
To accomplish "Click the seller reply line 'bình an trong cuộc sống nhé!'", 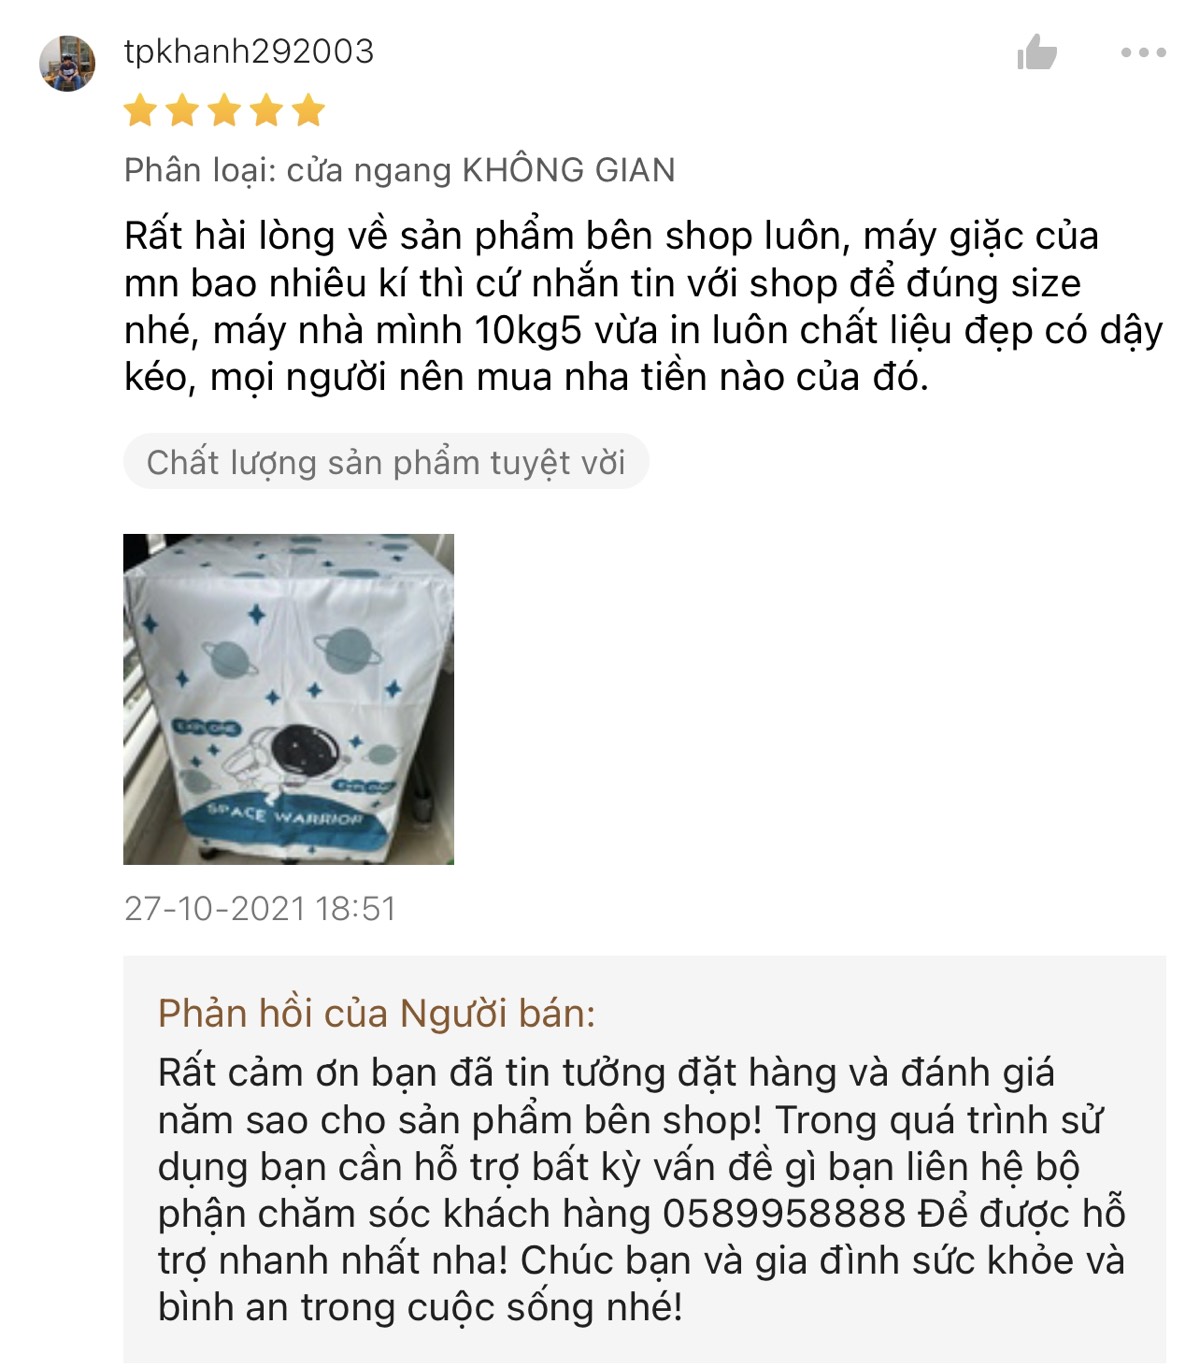I will [x=420, y=1308].
